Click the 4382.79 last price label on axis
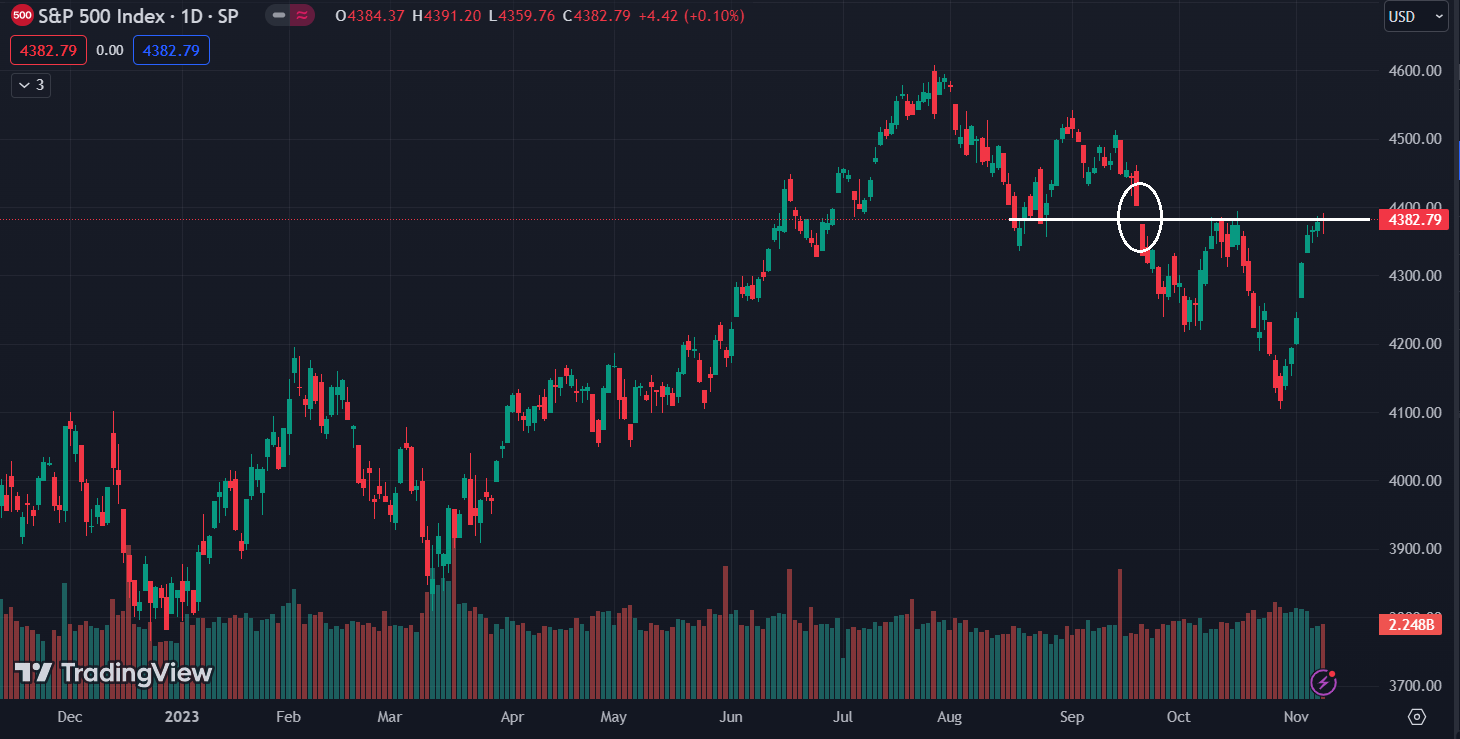Viewport: 1460px width, 739px height. pyautogui.click(x=1413, y=219)
